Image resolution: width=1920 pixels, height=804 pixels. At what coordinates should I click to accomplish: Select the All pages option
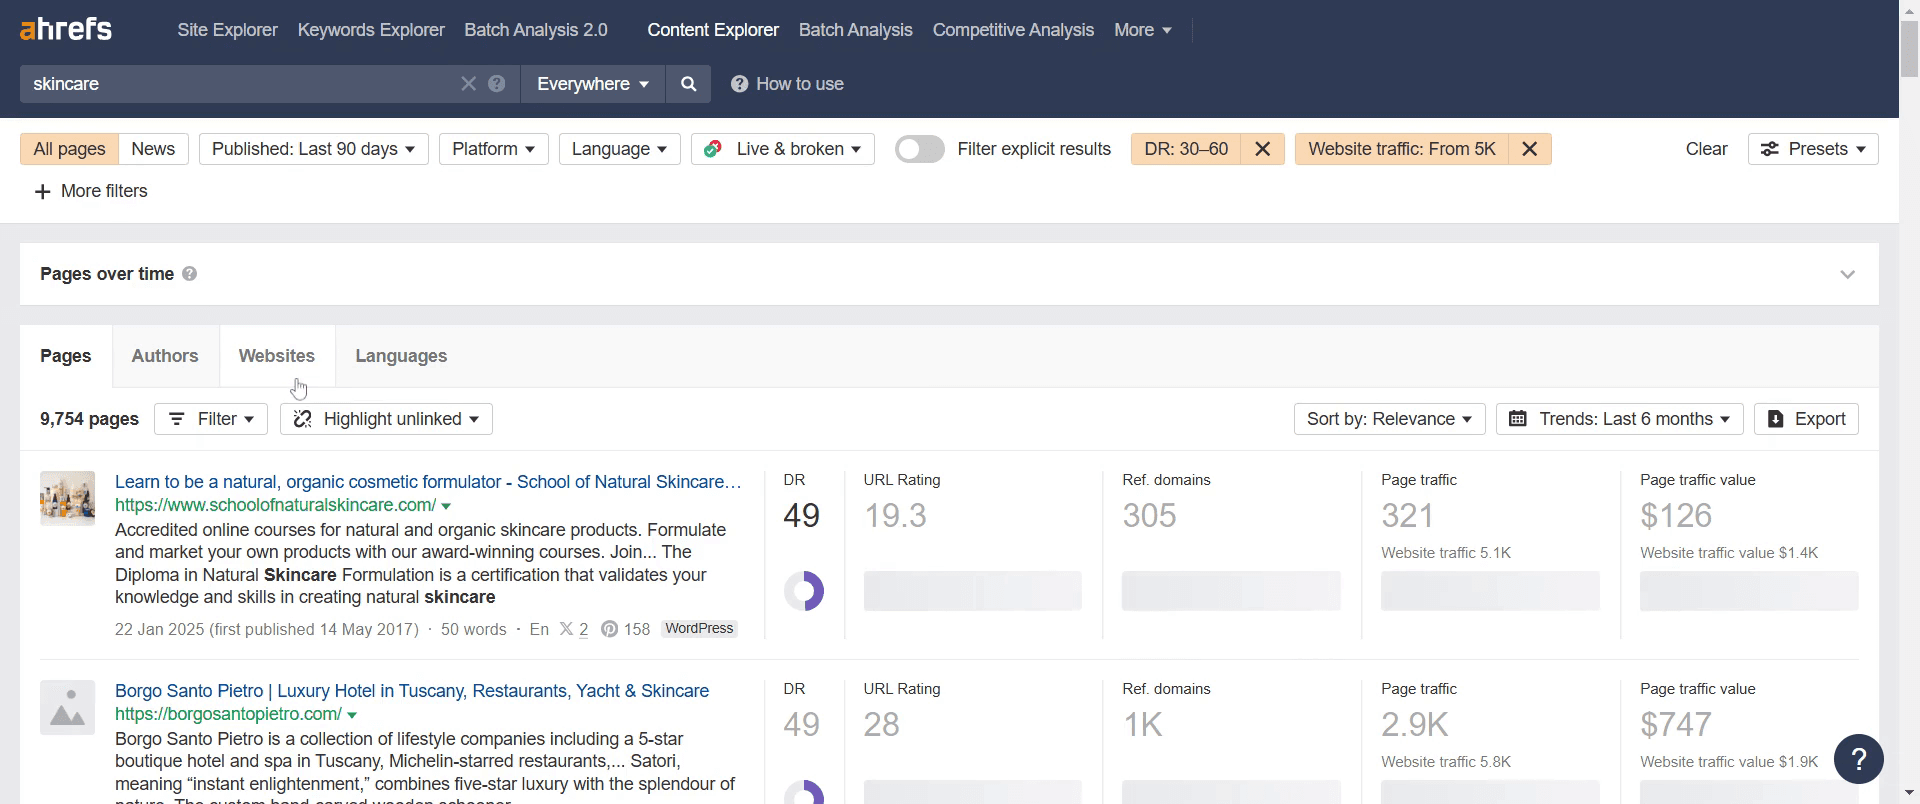click(x=69, y=149)
